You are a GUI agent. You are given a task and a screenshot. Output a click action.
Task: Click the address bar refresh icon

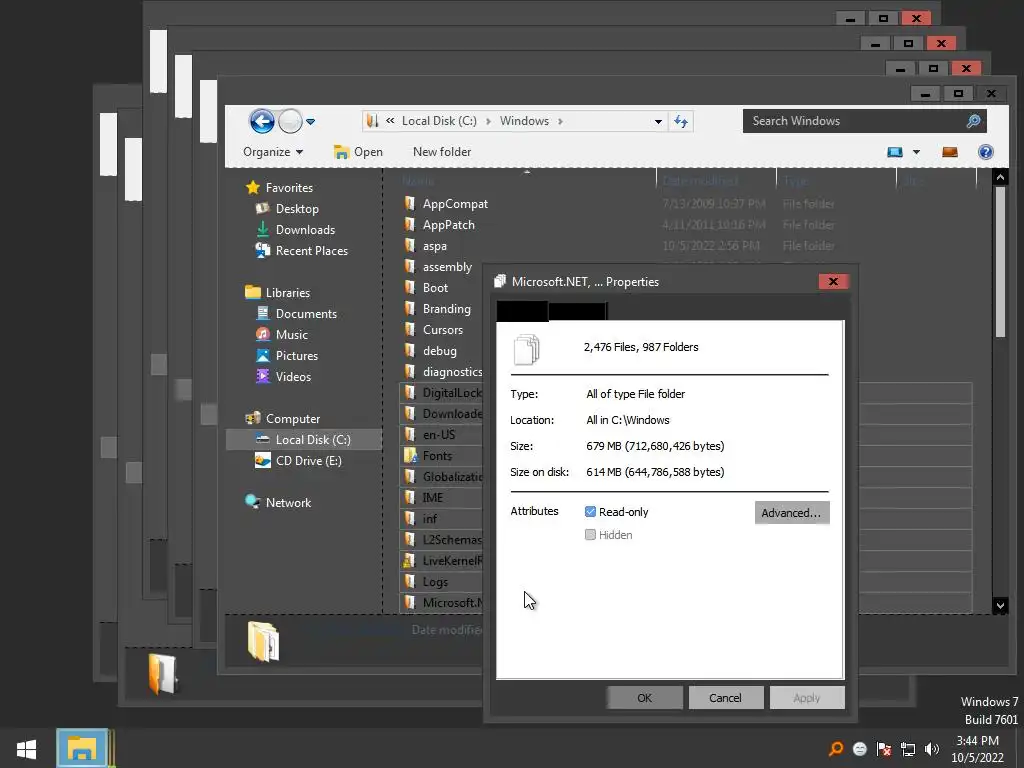click(x=680, y=121)
